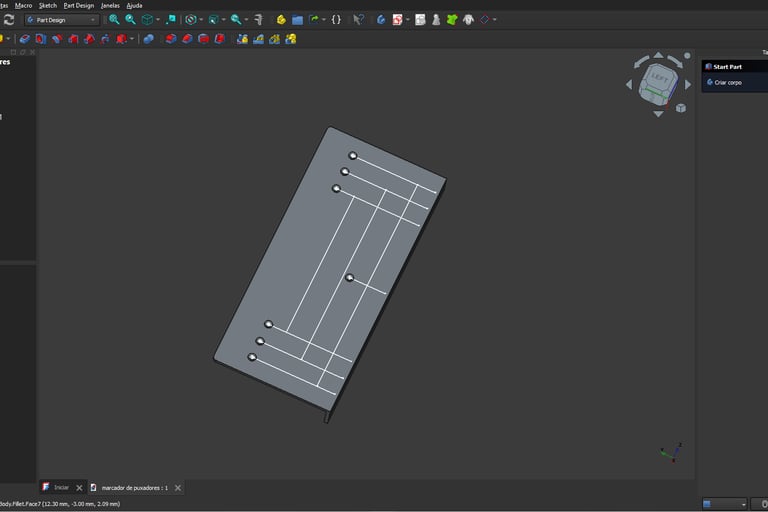Click the macro curly braces icon
The width and height of the screenshot is (768, 512).
336,19
